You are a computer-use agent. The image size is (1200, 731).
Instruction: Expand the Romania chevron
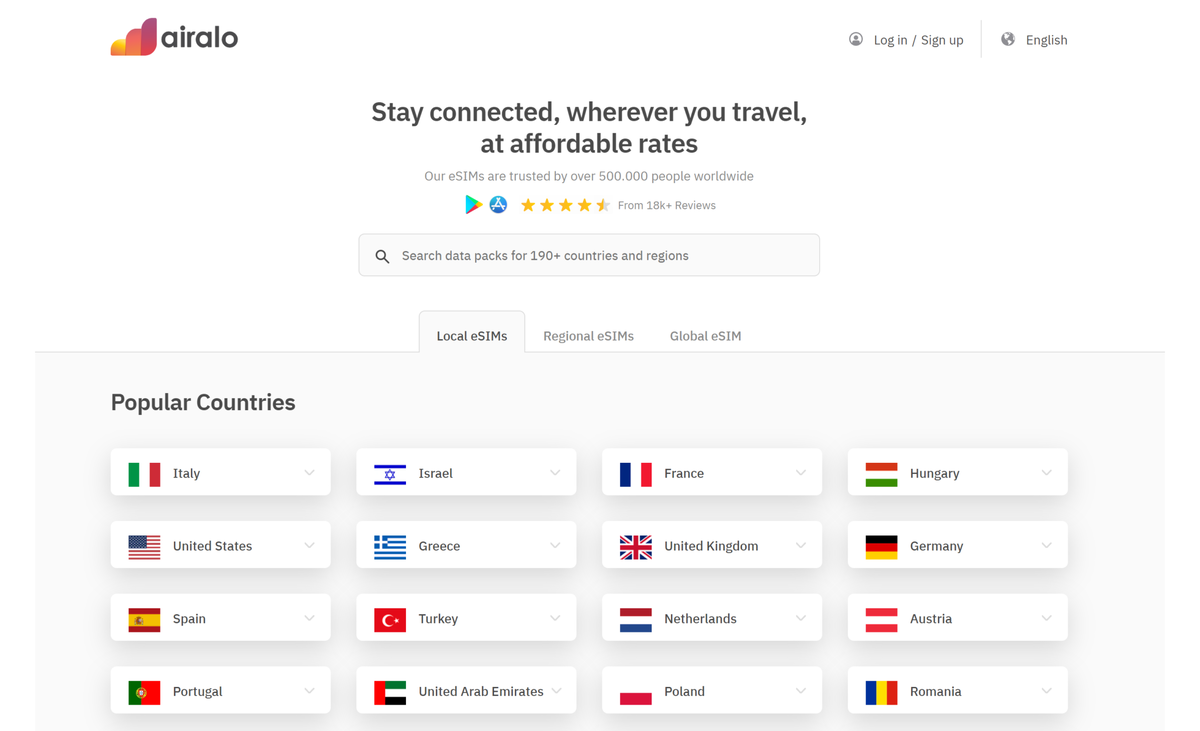point(1046,691)
